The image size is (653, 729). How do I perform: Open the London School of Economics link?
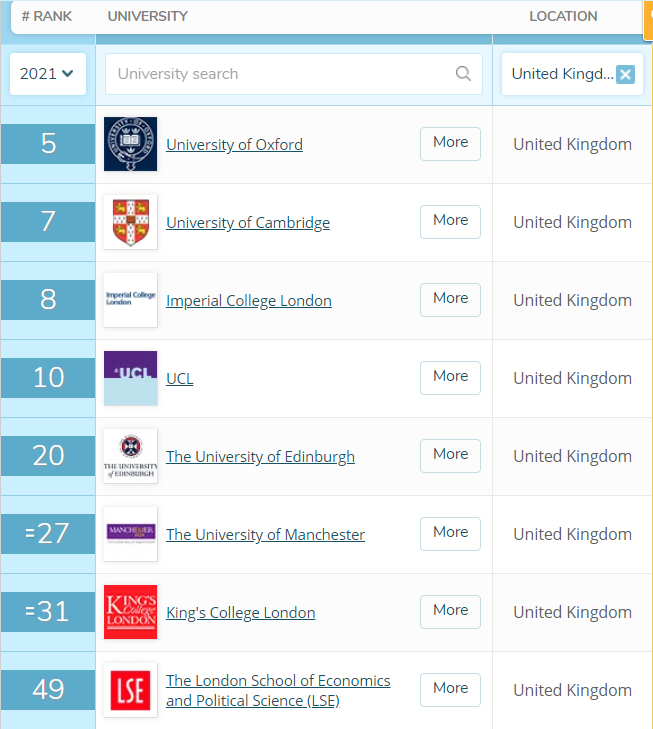tap(278, 690)
